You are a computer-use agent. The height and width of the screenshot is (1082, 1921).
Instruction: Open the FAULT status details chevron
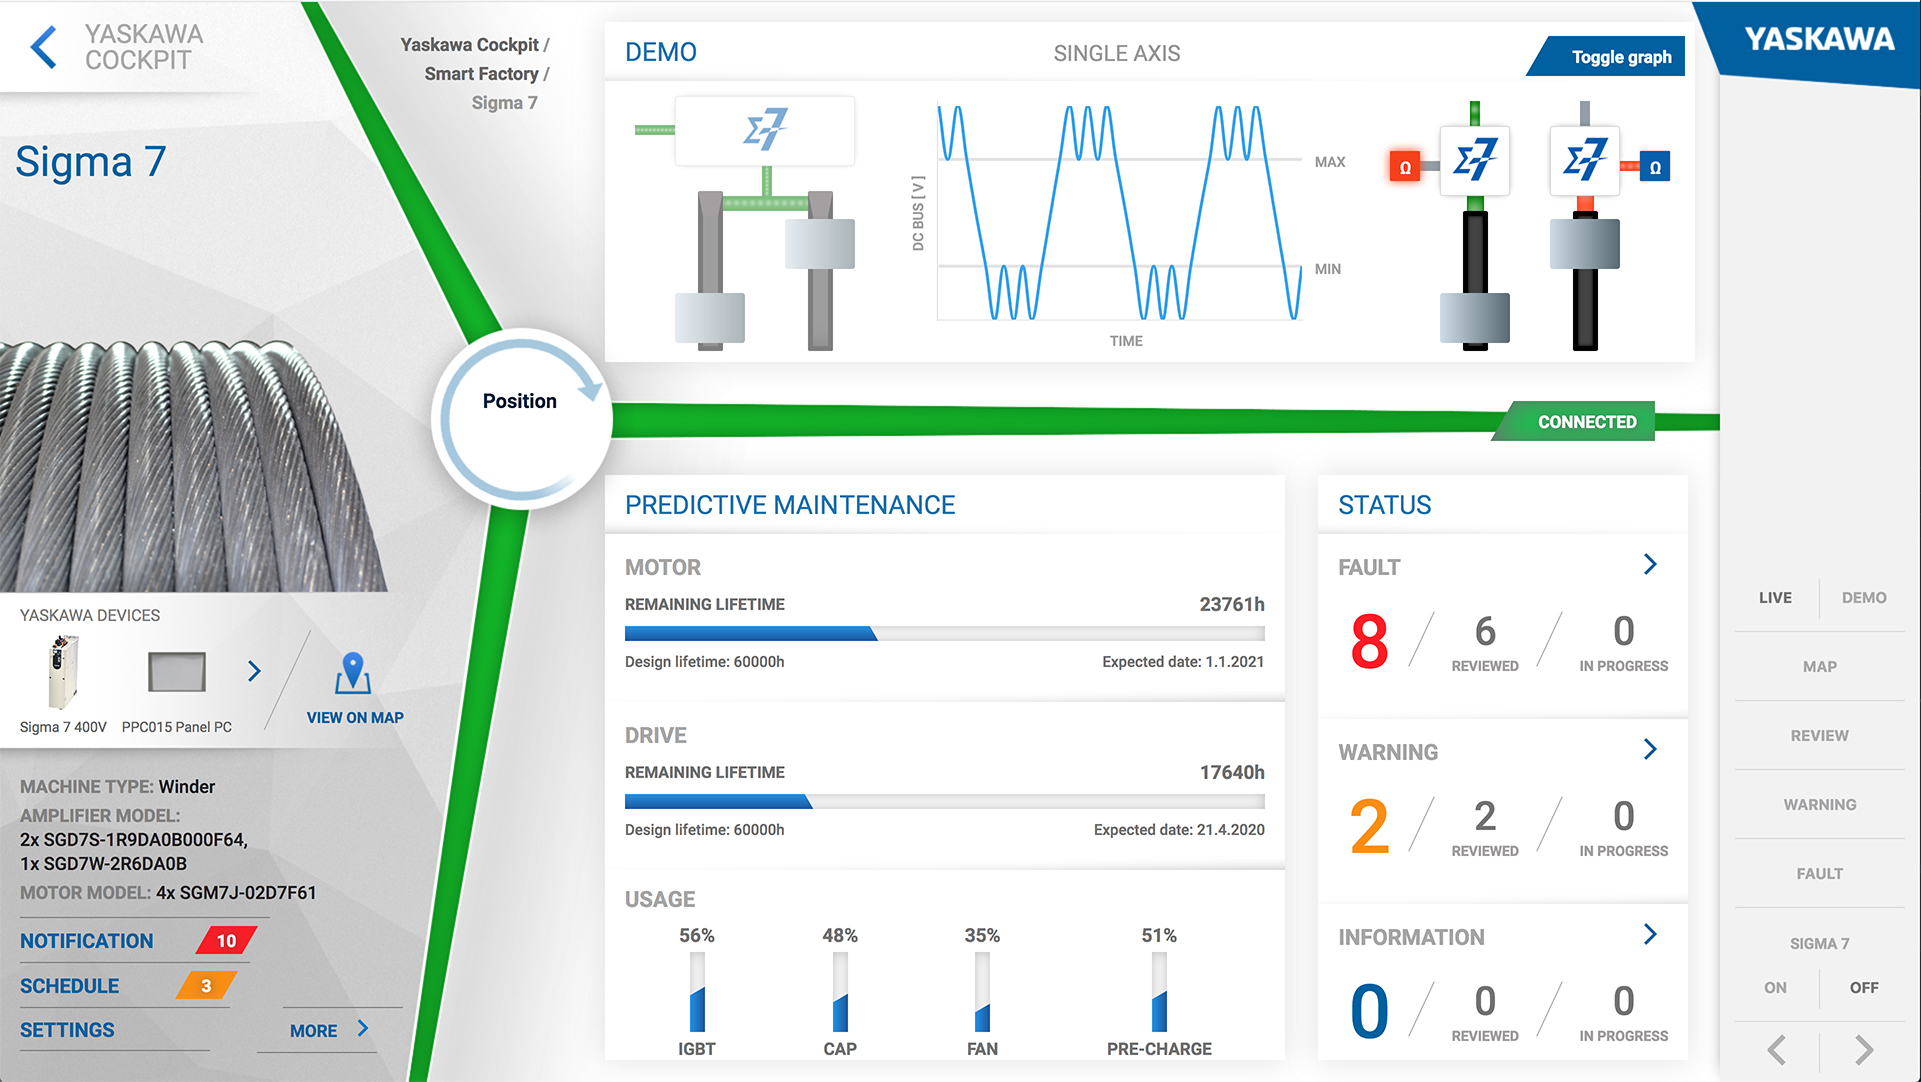pyautogui.click(x=1650, y=564)
